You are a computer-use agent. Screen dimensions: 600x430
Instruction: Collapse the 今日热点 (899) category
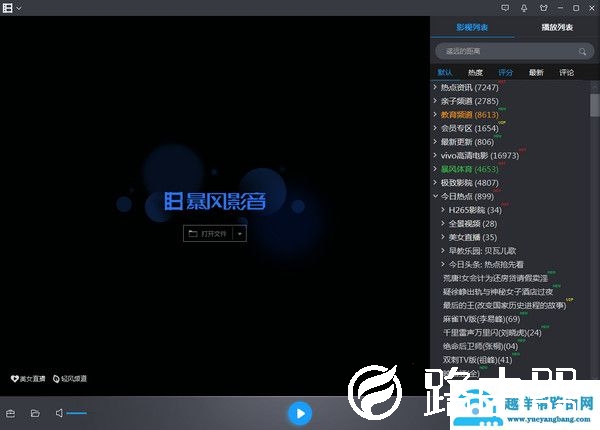click(x=435, y=196)
